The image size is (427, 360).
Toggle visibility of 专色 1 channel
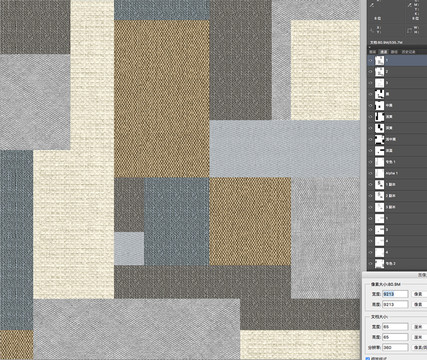(x=371, y=162)
